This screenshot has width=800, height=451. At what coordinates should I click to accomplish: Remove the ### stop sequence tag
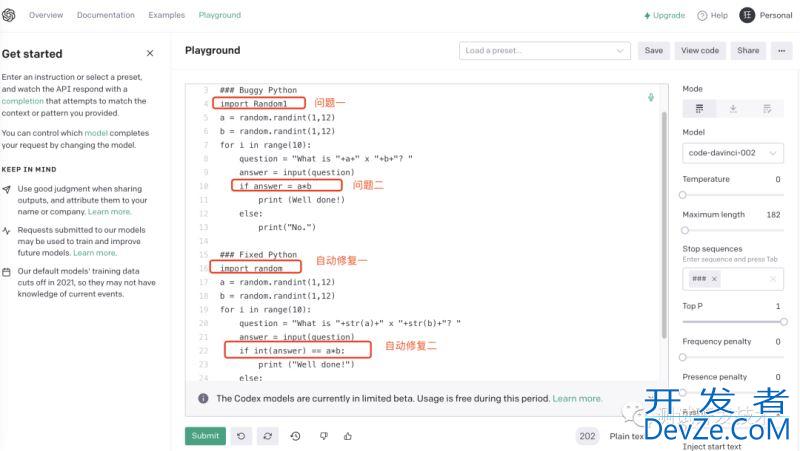click(x=714, y=279)
